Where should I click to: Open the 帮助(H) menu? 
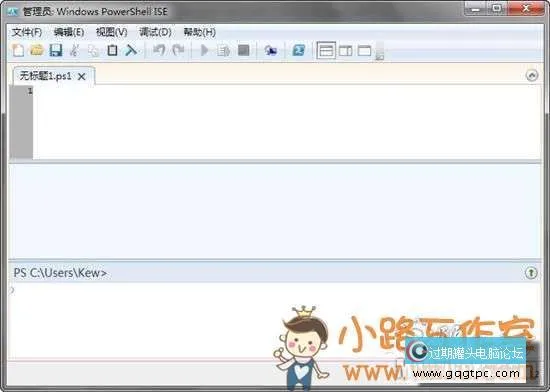coord(199,33)
